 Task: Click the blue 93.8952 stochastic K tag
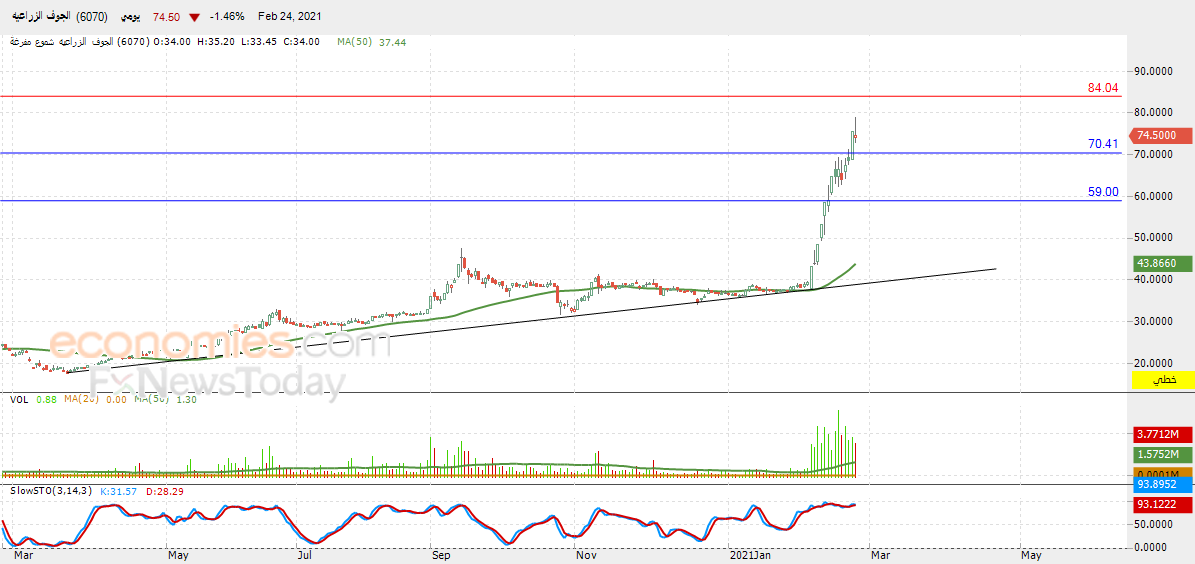[1157, 484]
